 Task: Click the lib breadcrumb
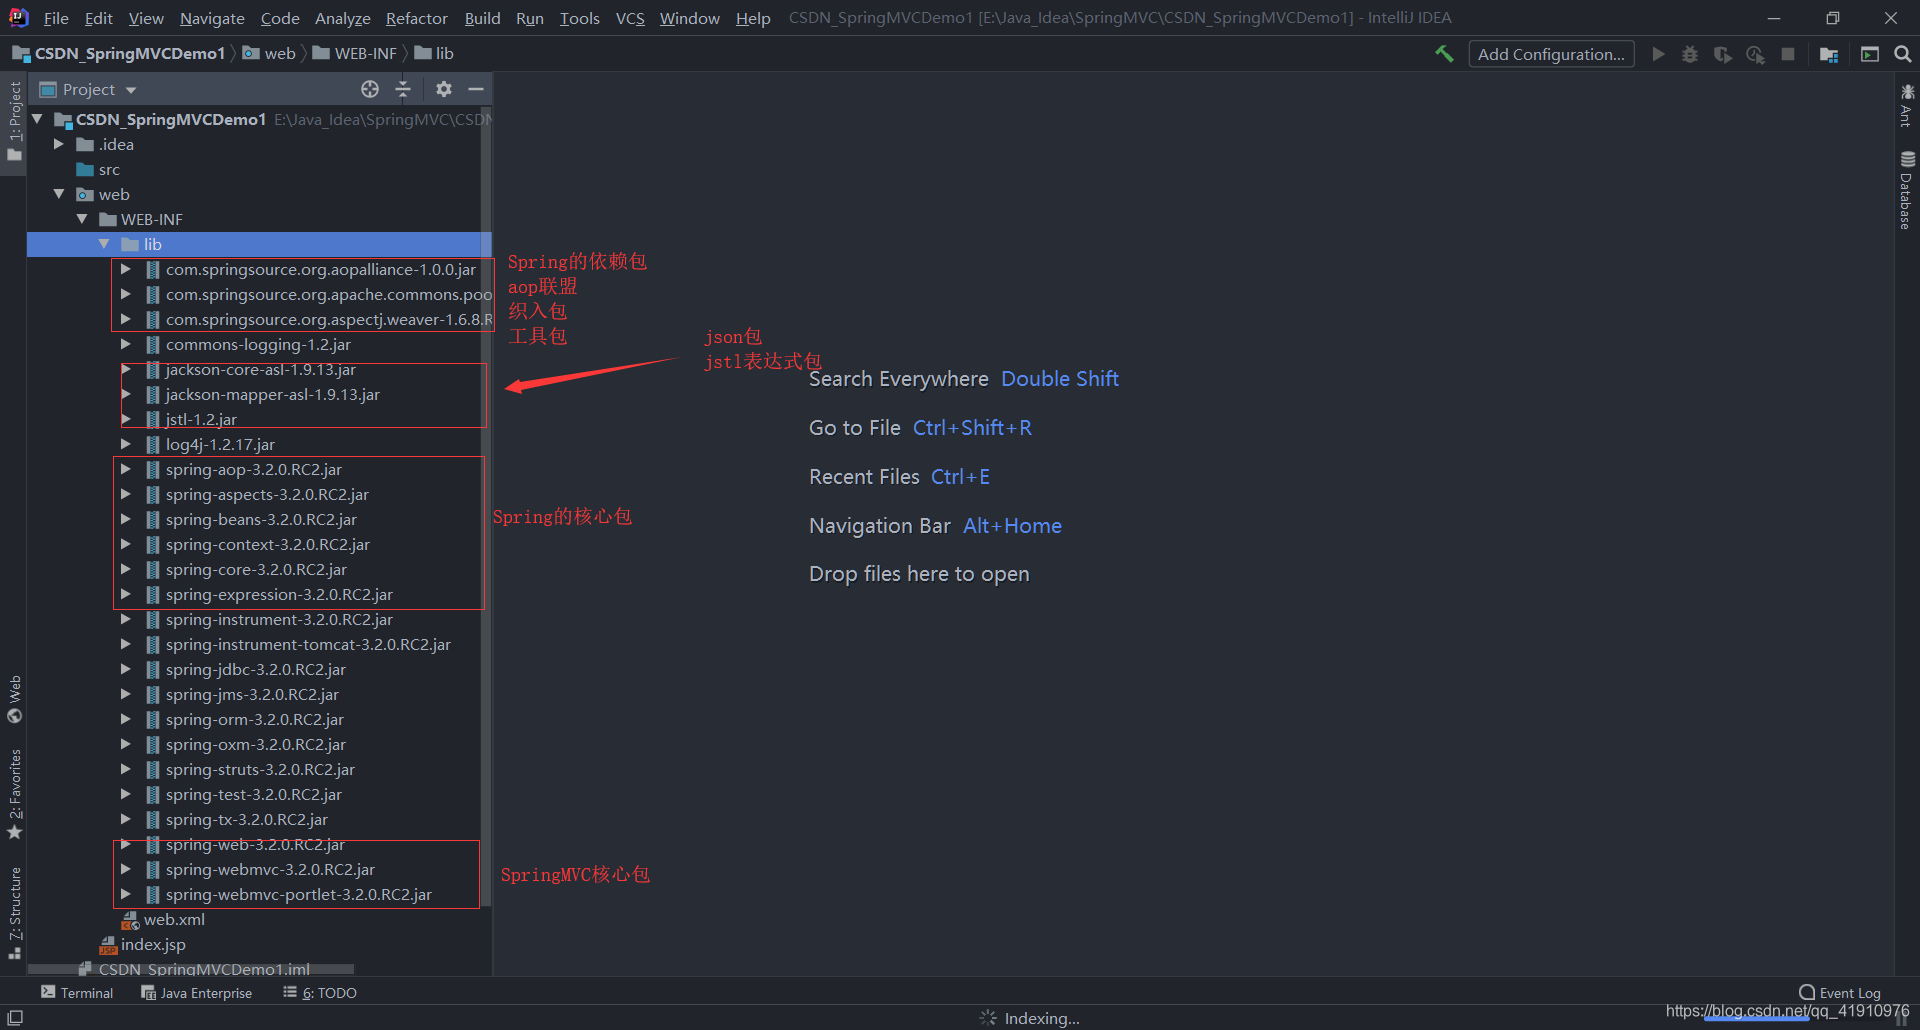pos(434,53)
